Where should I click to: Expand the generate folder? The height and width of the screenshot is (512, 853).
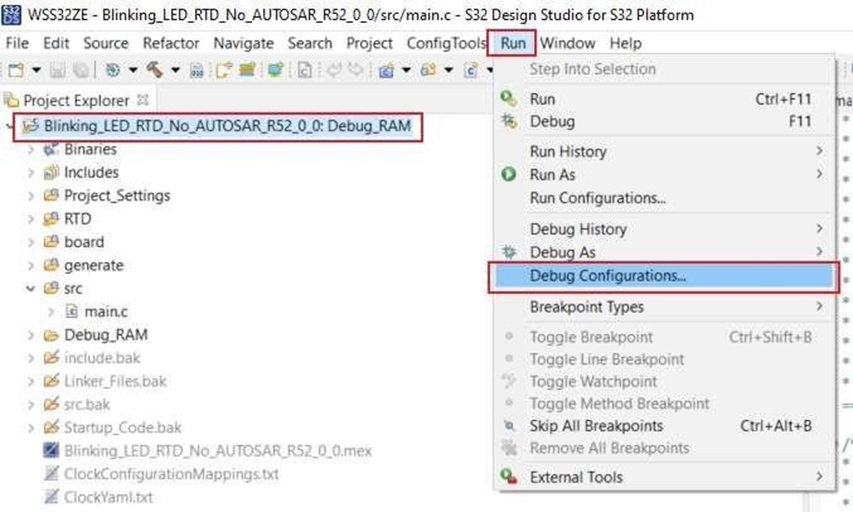tap(31, 266)
